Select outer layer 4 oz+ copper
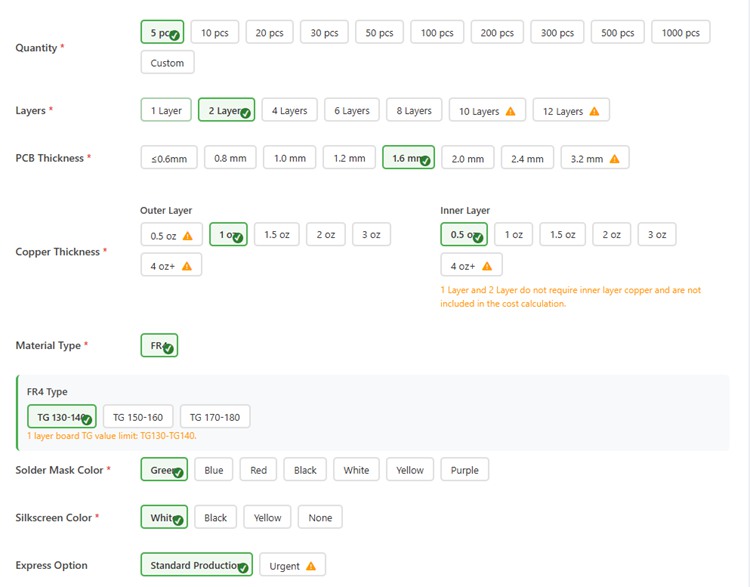750x587 pixels. coord(171,265)
